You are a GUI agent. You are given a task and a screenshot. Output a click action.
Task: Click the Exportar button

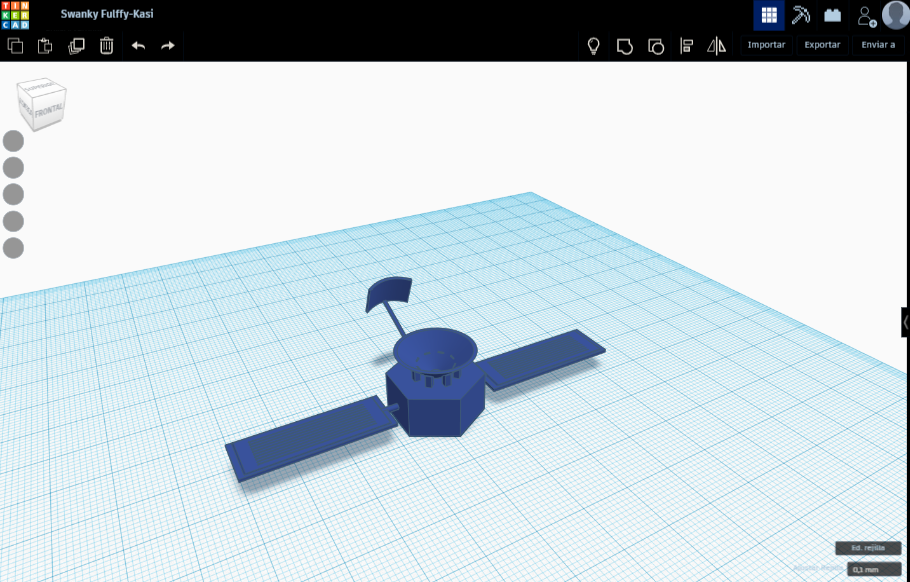(x=821, y=45)
